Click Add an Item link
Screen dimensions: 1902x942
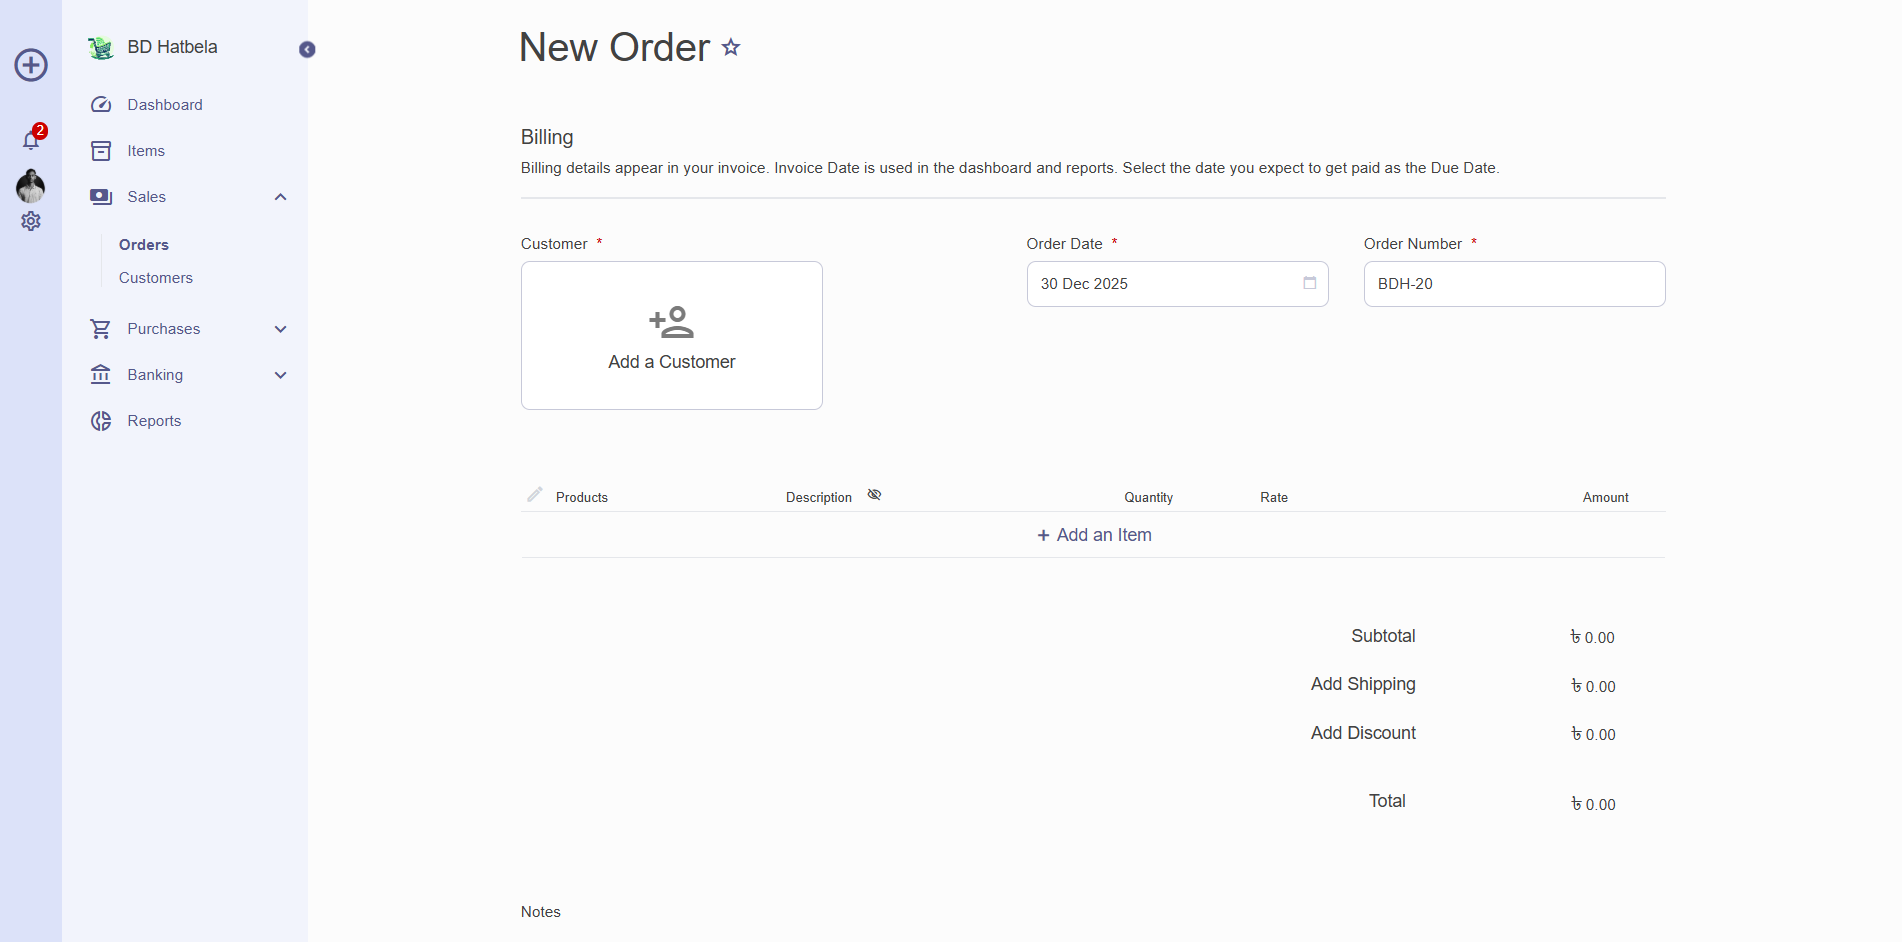pyautogui.click(x=1094, y=535)
